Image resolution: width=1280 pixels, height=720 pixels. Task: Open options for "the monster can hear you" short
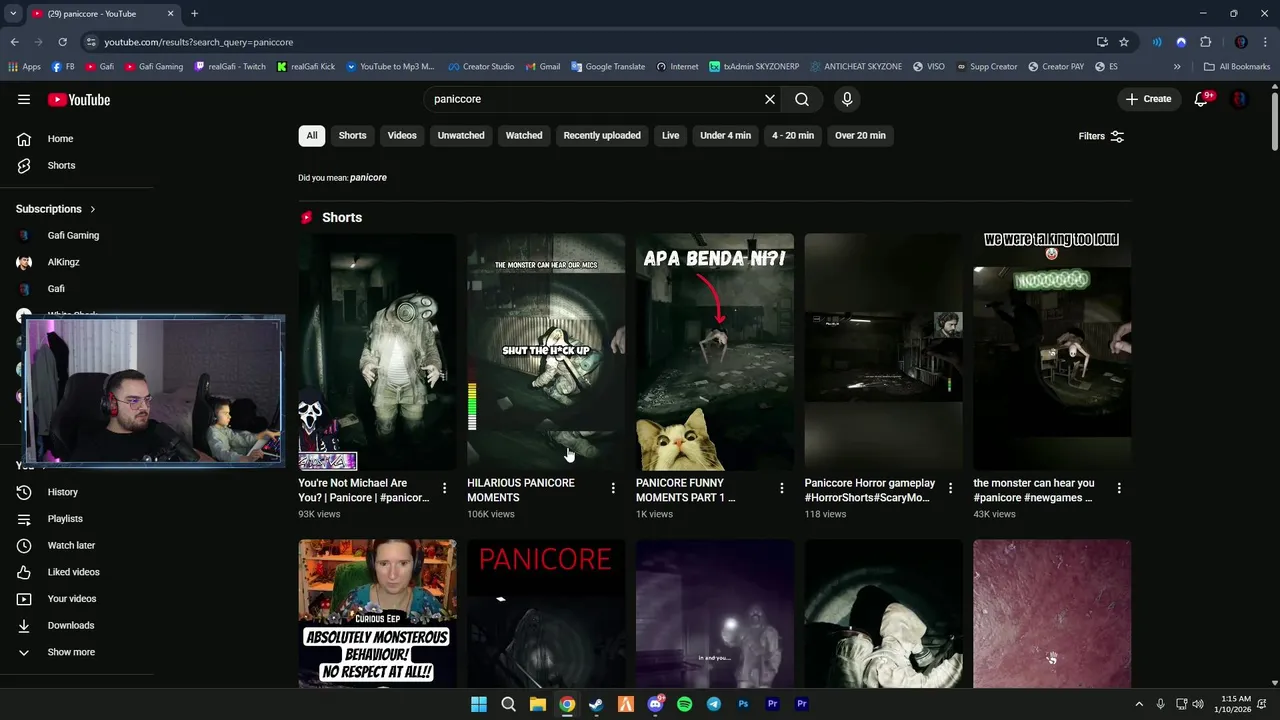(1119, 488)
